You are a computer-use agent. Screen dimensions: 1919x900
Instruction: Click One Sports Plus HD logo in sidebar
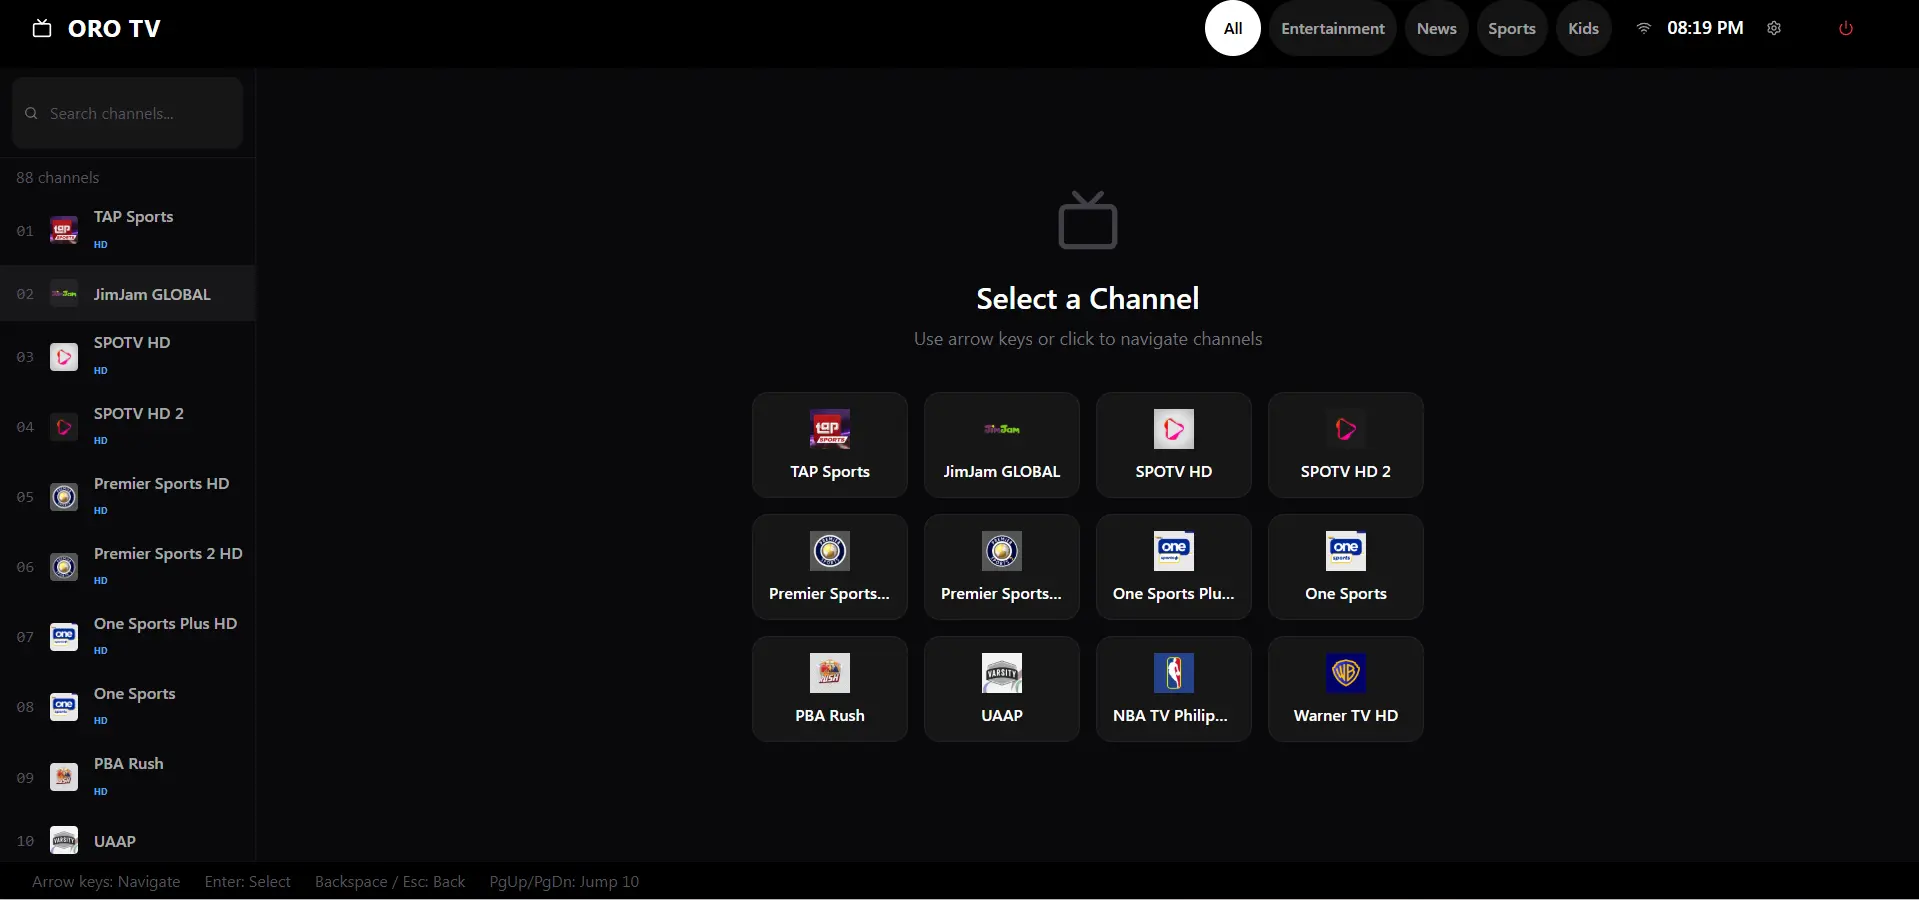point(64,637)
